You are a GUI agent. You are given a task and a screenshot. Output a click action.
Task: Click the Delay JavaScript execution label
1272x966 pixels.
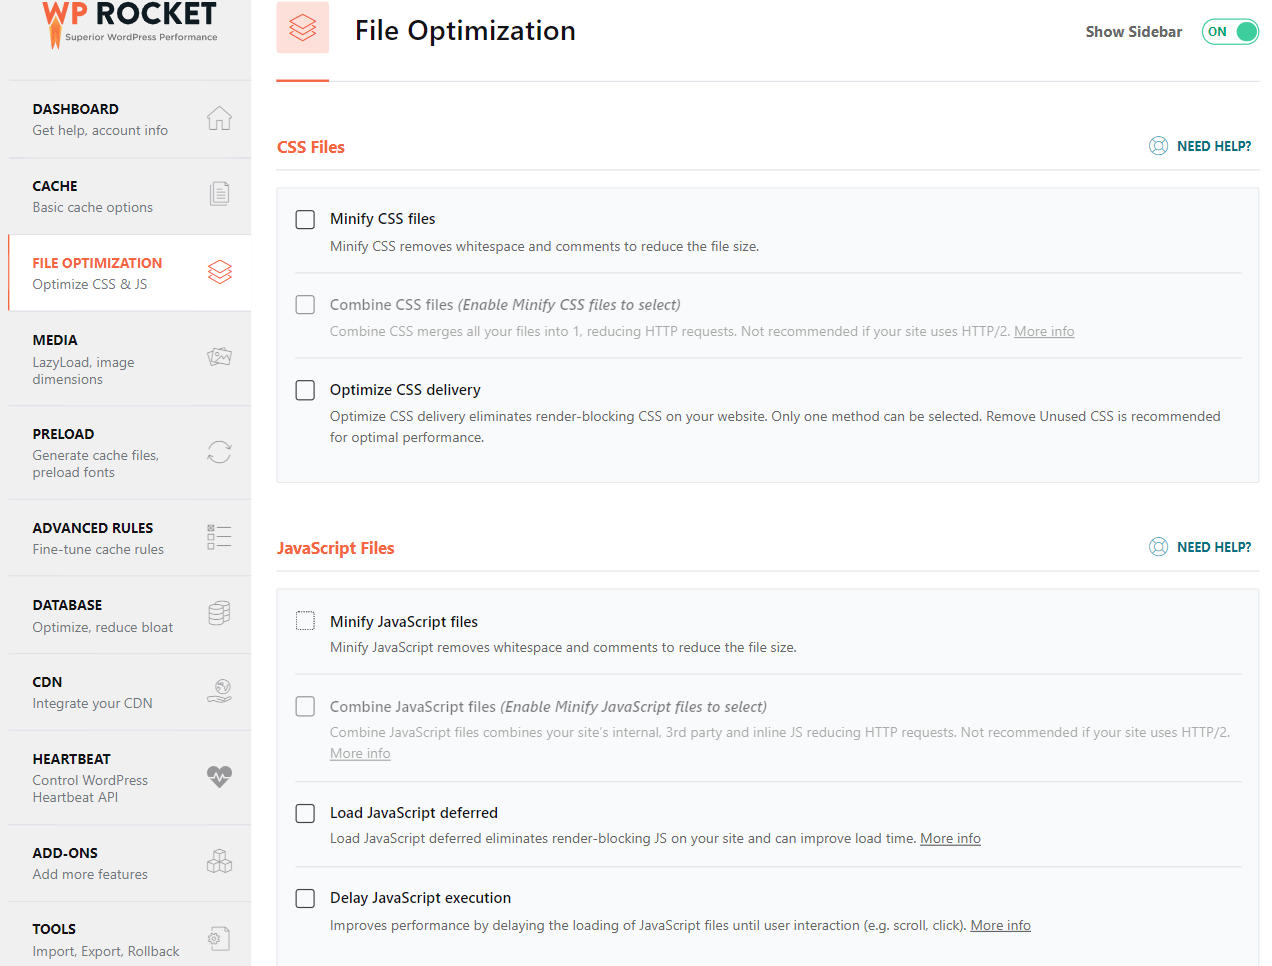point(420,898)
